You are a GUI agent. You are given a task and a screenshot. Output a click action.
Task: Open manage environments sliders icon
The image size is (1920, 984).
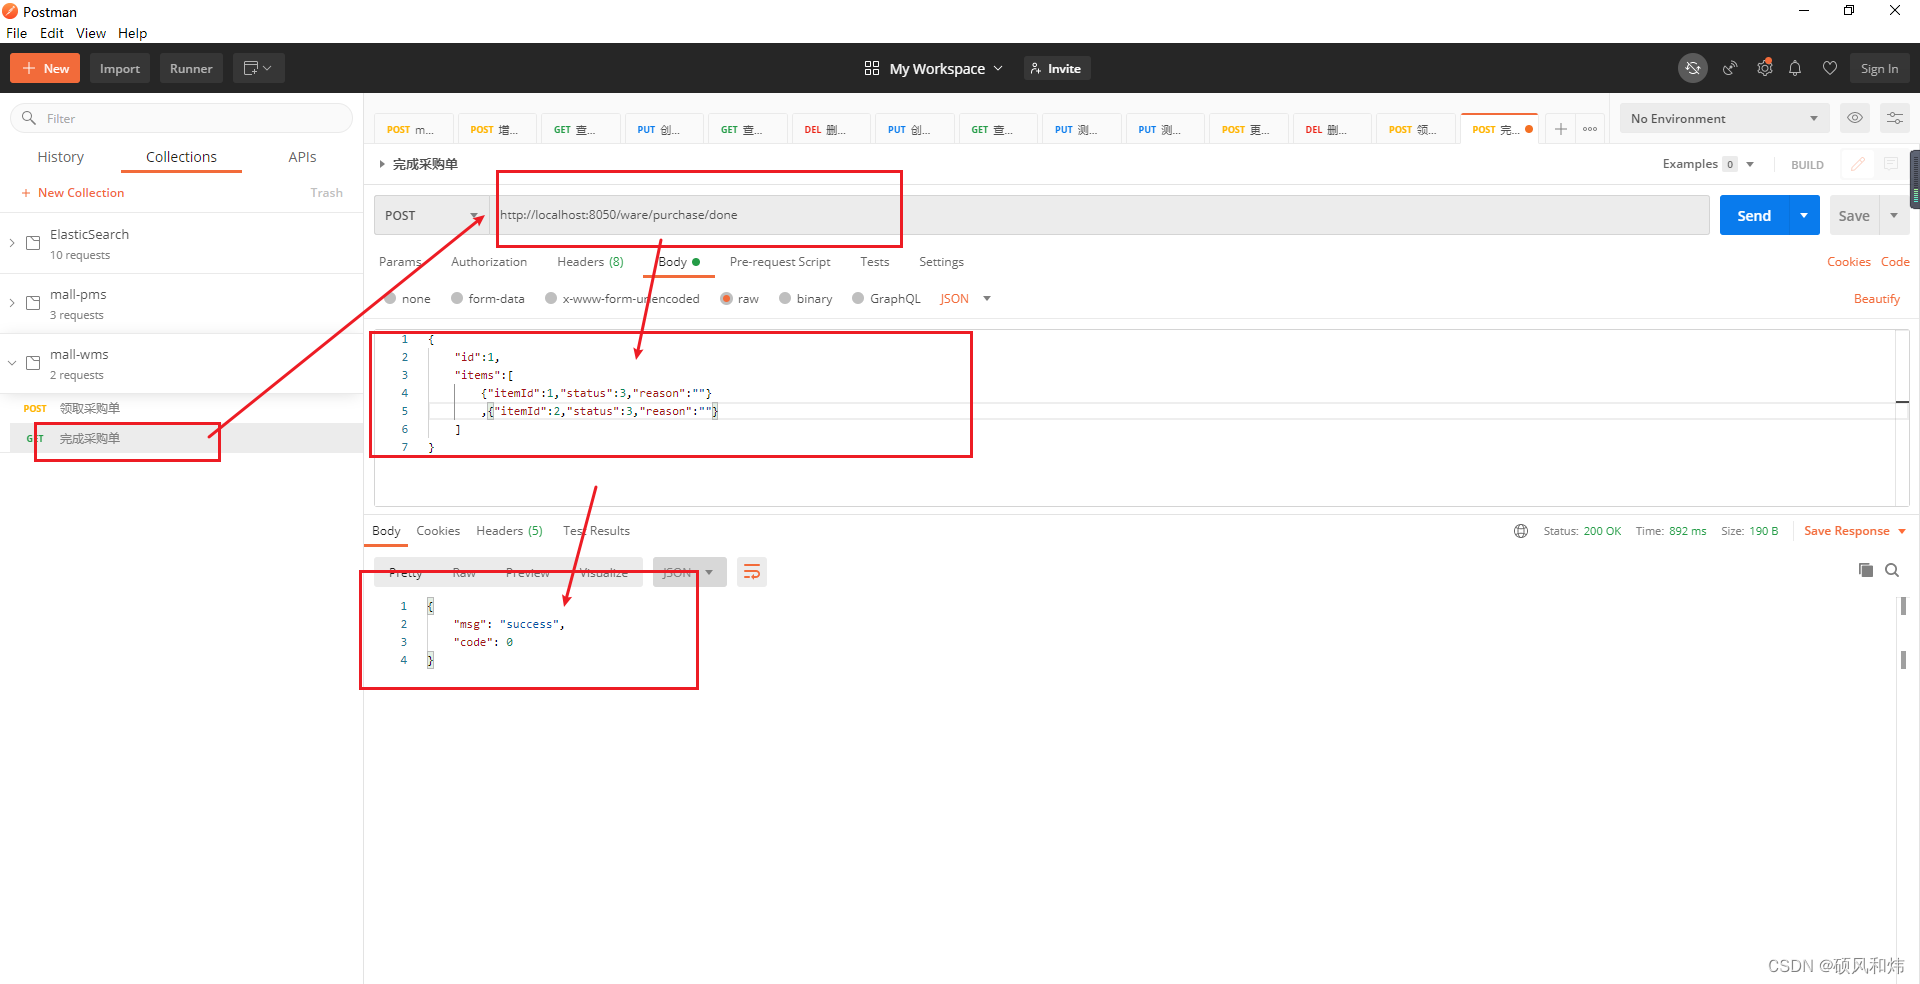[1894, 118]
